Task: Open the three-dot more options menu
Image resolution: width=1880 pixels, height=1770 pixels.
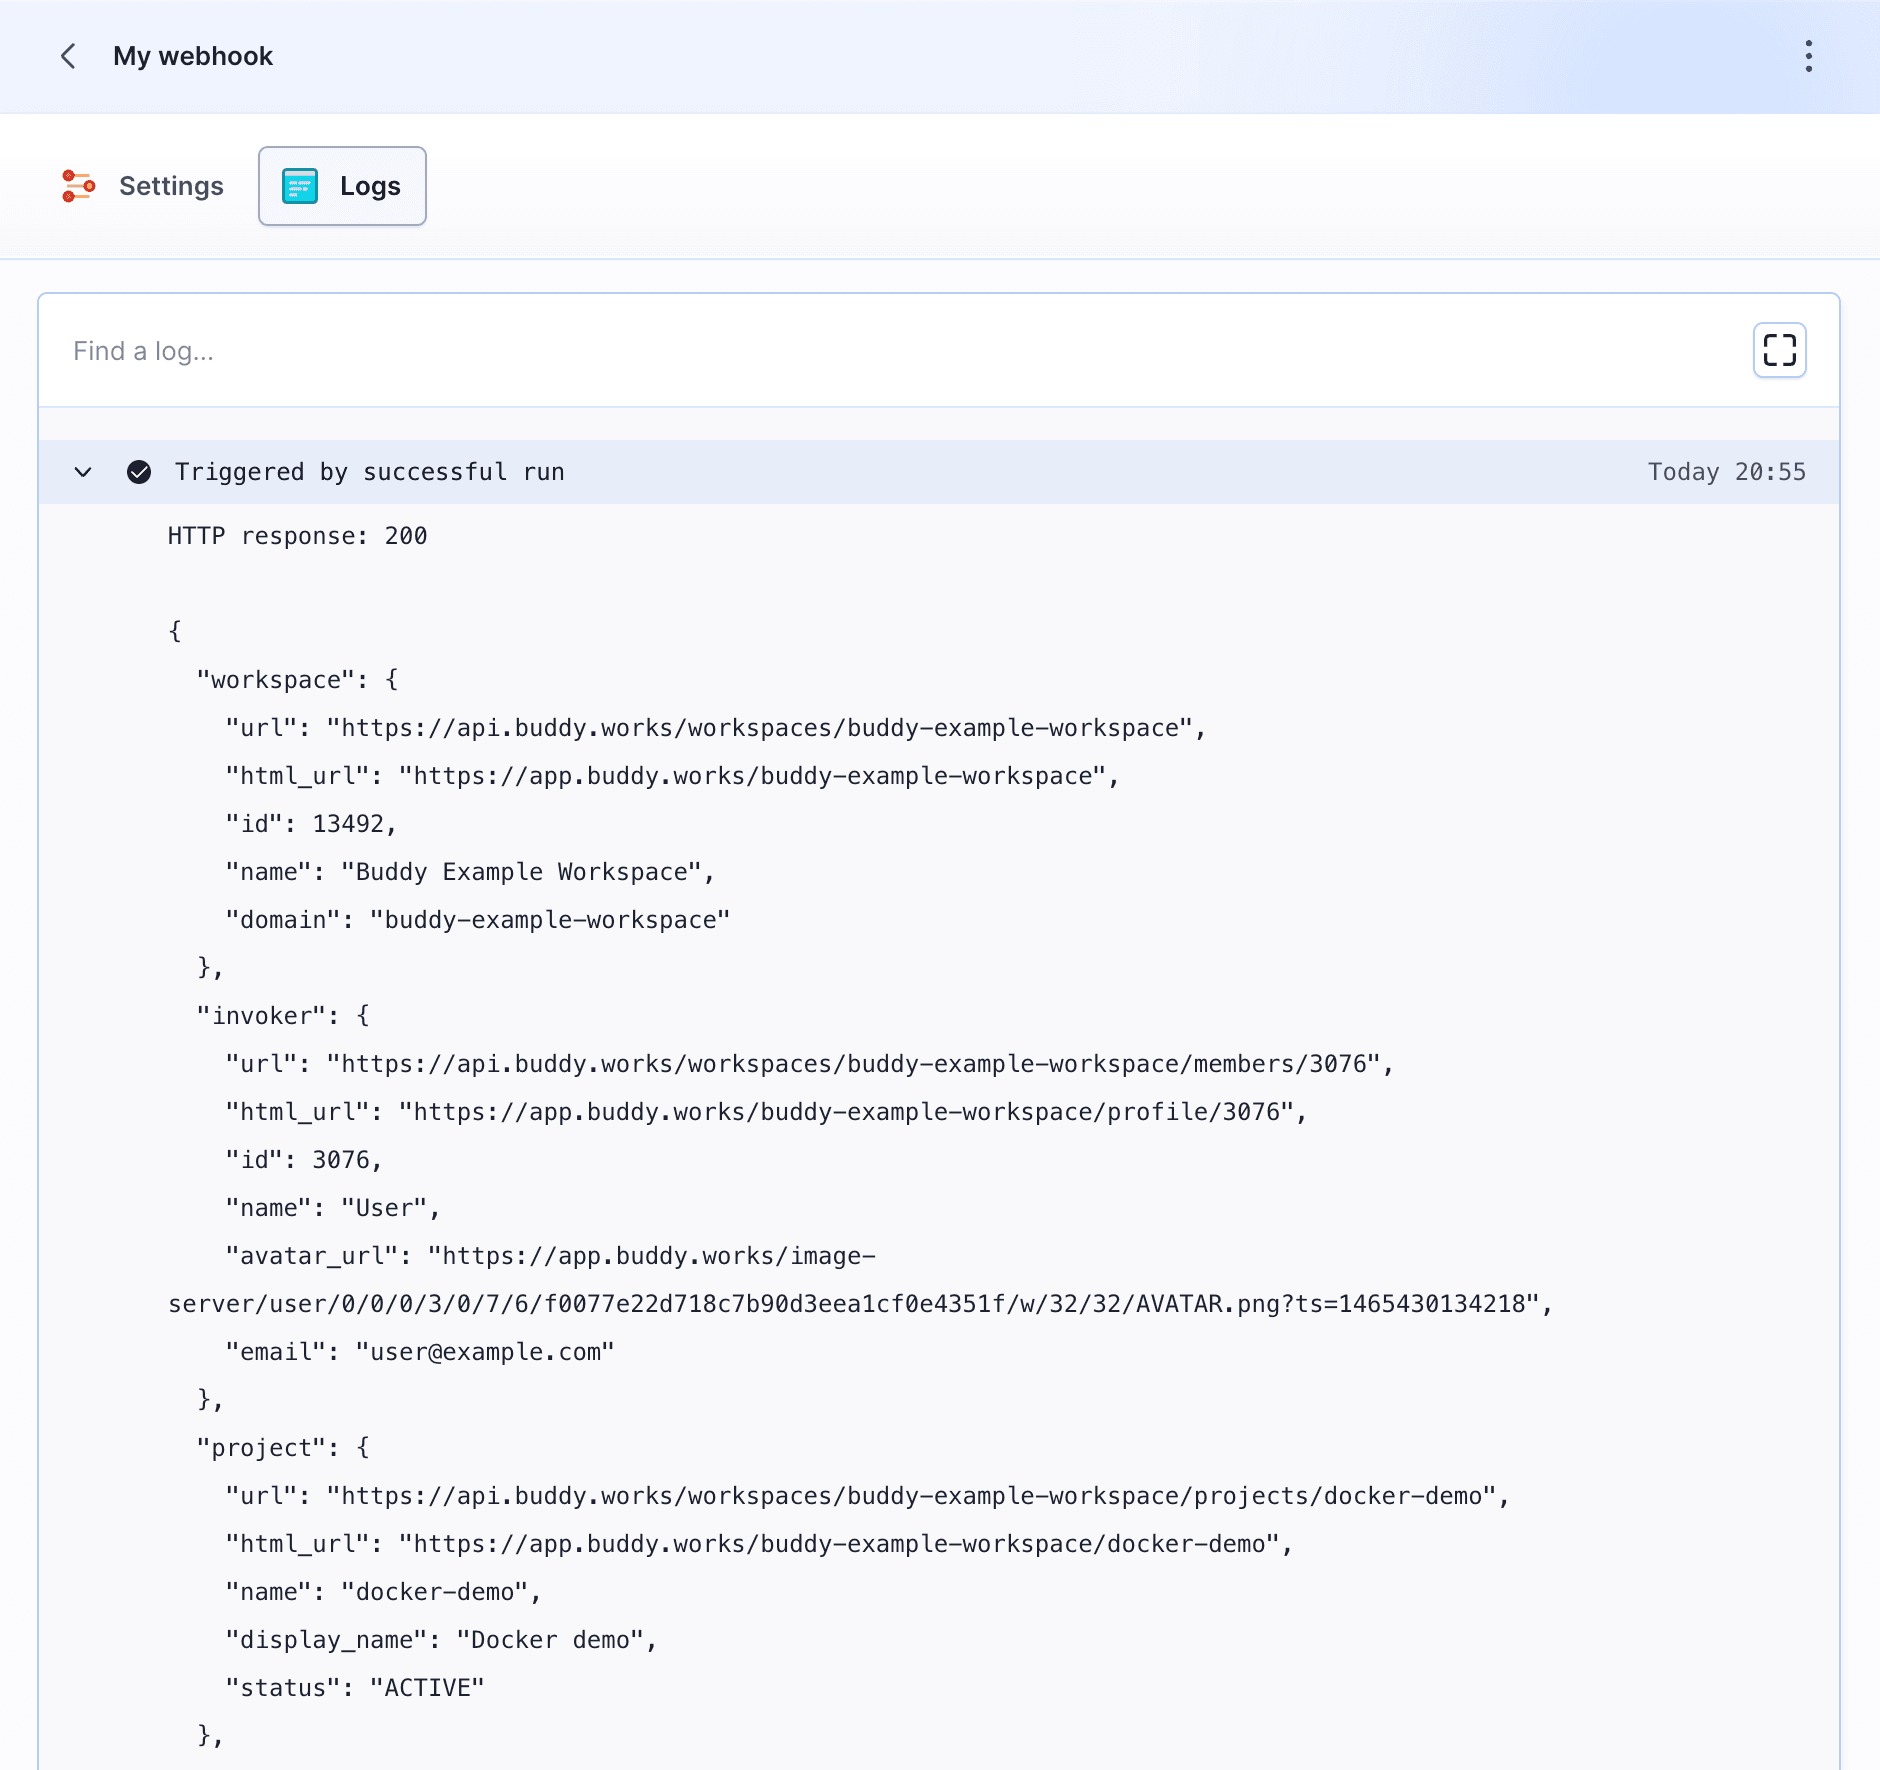Action: click(1808, 56)
